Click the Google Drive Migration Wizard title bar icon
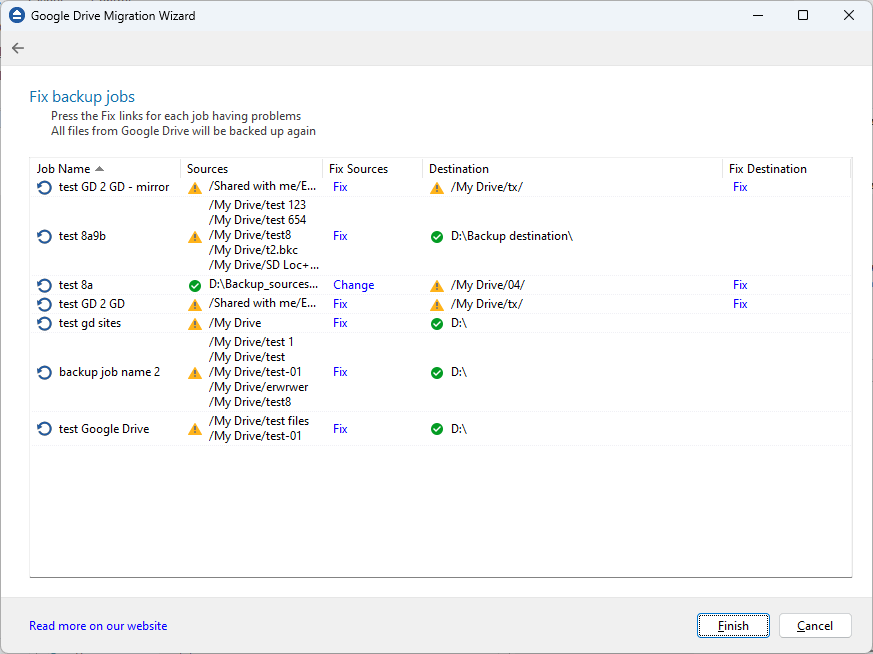The height and width of the screenshot is (654, 873). click(15, 15)
